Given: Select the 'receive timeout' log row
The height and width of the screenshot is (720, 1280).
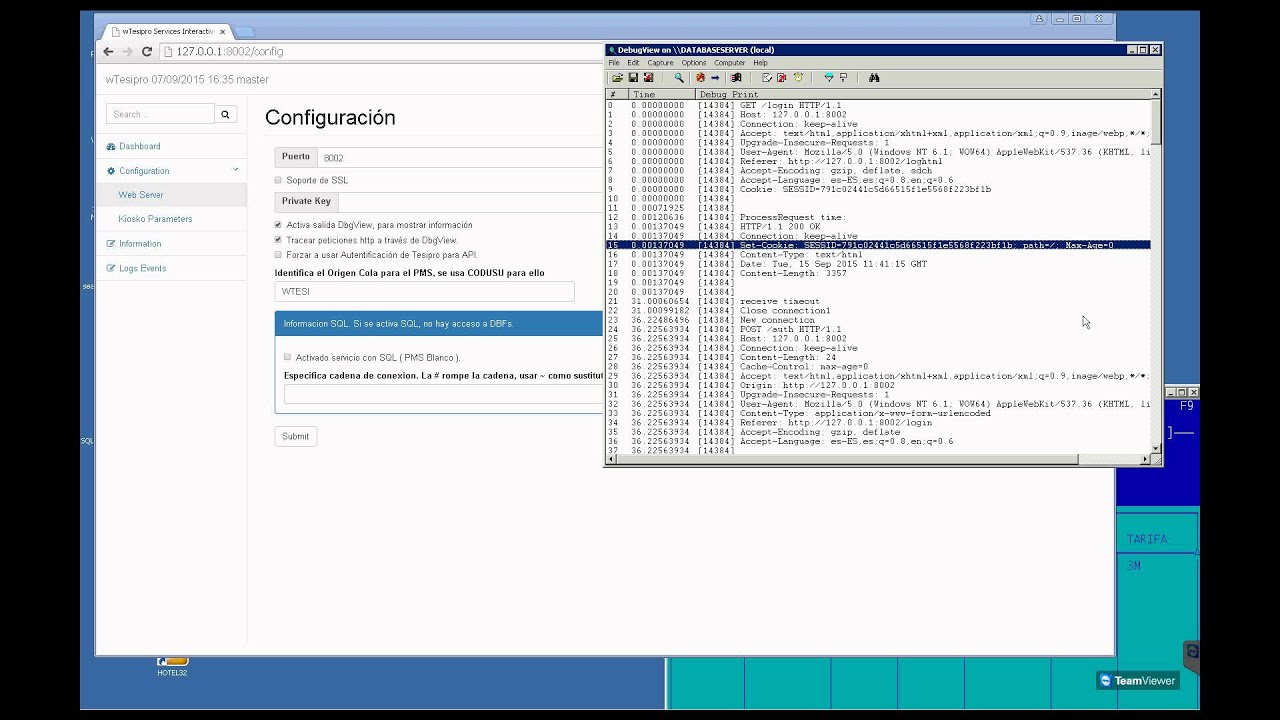Looking at the screenshot, I should (878, 301).
